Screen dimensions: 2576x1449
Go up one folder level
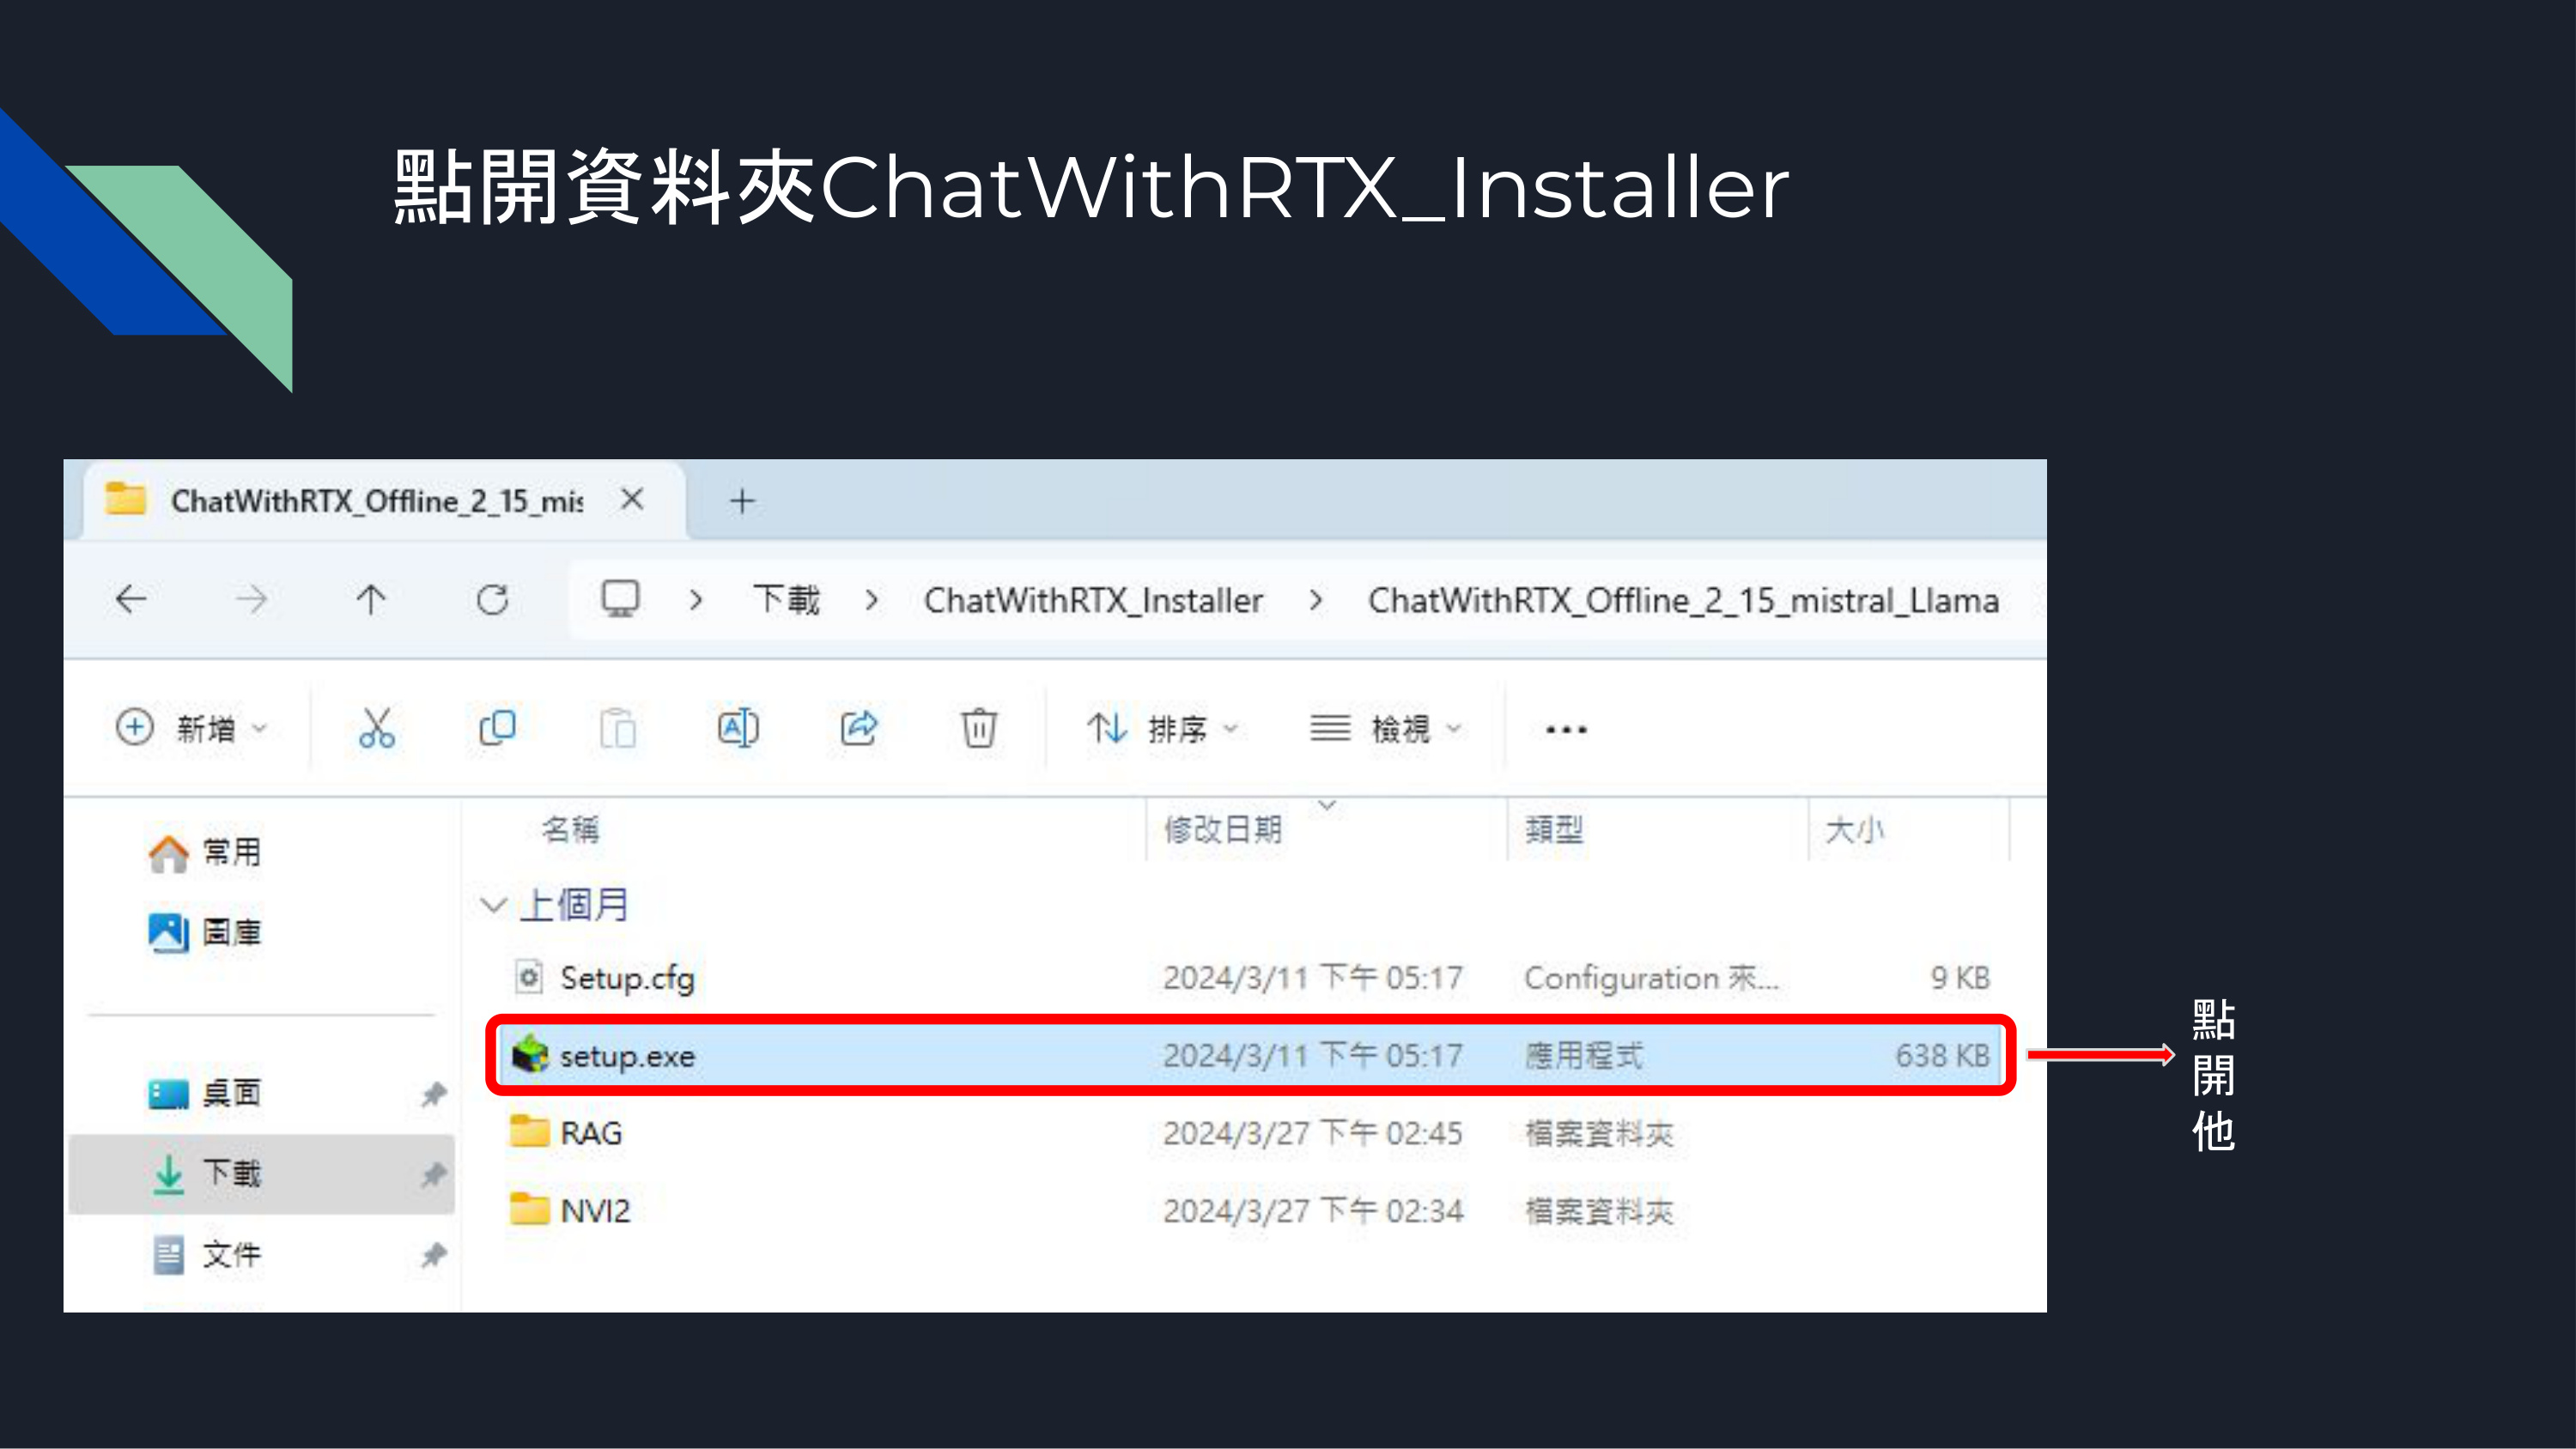371,600
